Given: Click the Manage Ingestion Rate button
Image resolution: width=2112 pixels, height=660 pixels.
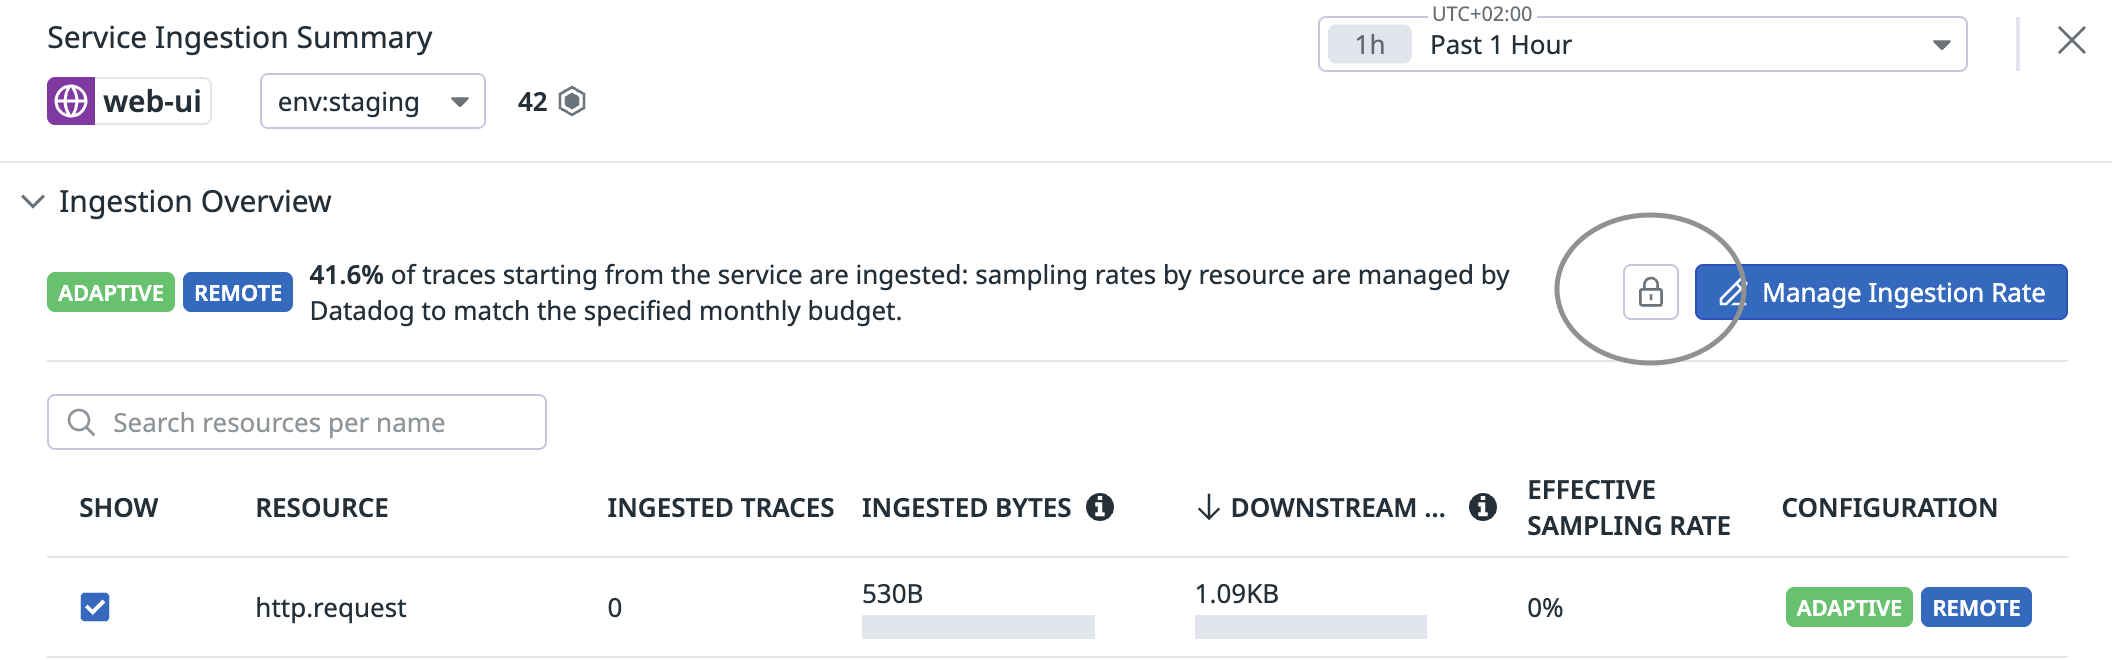Looking at the screenshot, I should click(x=1880, y=292).
